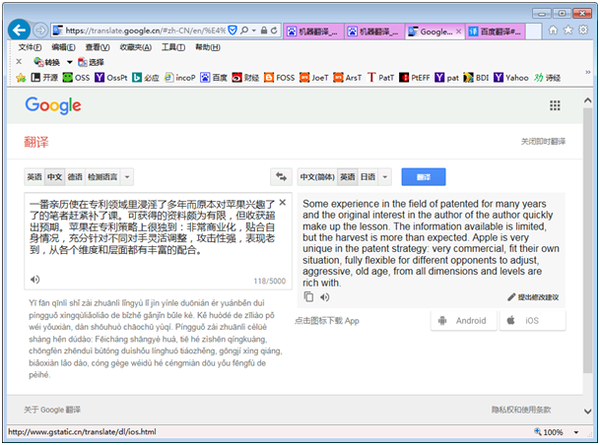Click 提出修改建议 suggest an edit

(x=533, y=297)
